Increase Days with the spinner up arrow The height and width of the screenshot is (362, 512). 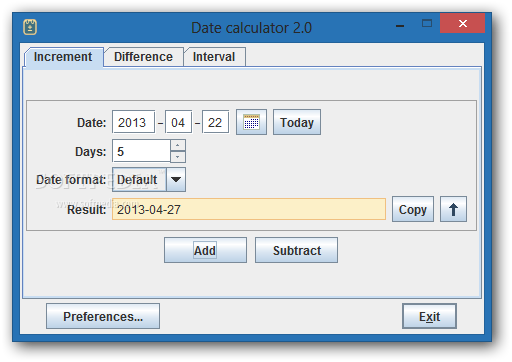click(x=178, y=145)
